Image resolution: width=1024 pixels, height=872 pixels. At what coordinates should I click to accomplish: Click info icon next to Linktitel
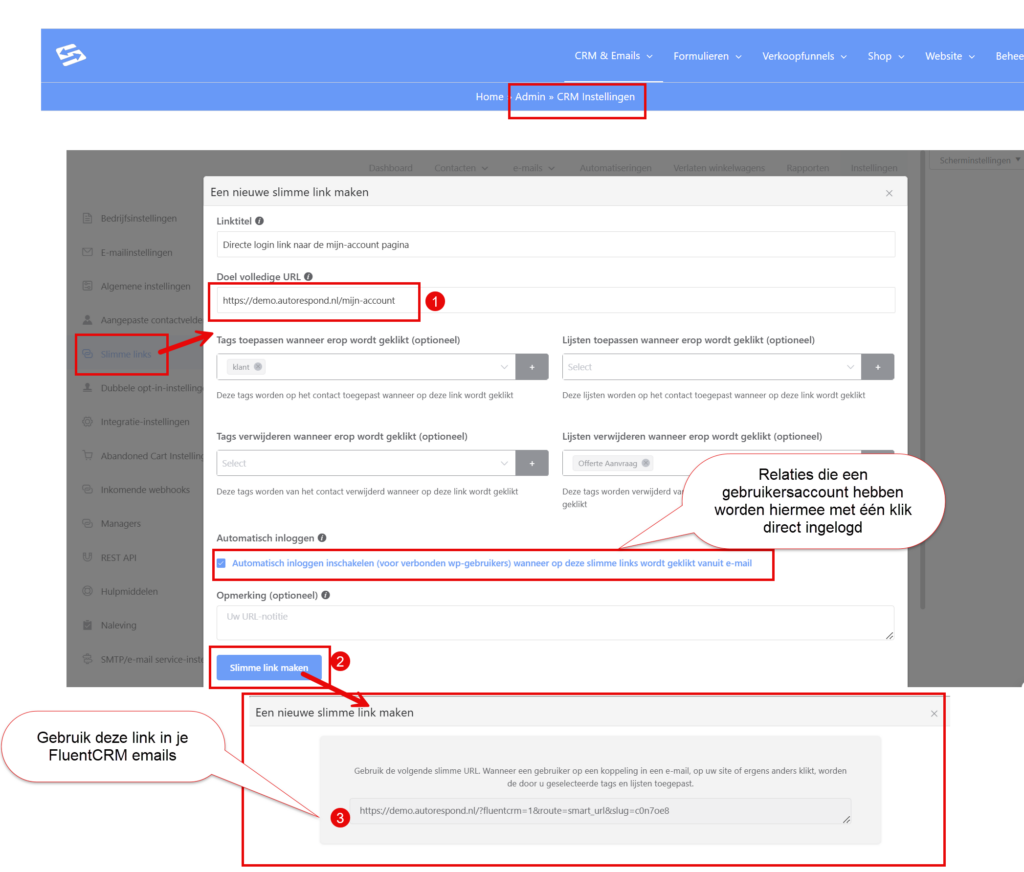(x=260, y=221)
